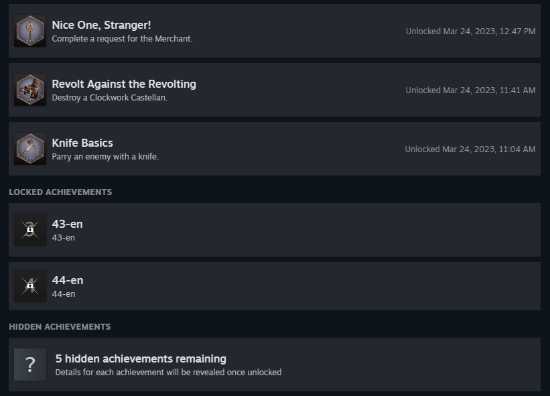Click the Locked Achievements section heading
Screen dimensions: 550x396
click(x=60, y=192)
